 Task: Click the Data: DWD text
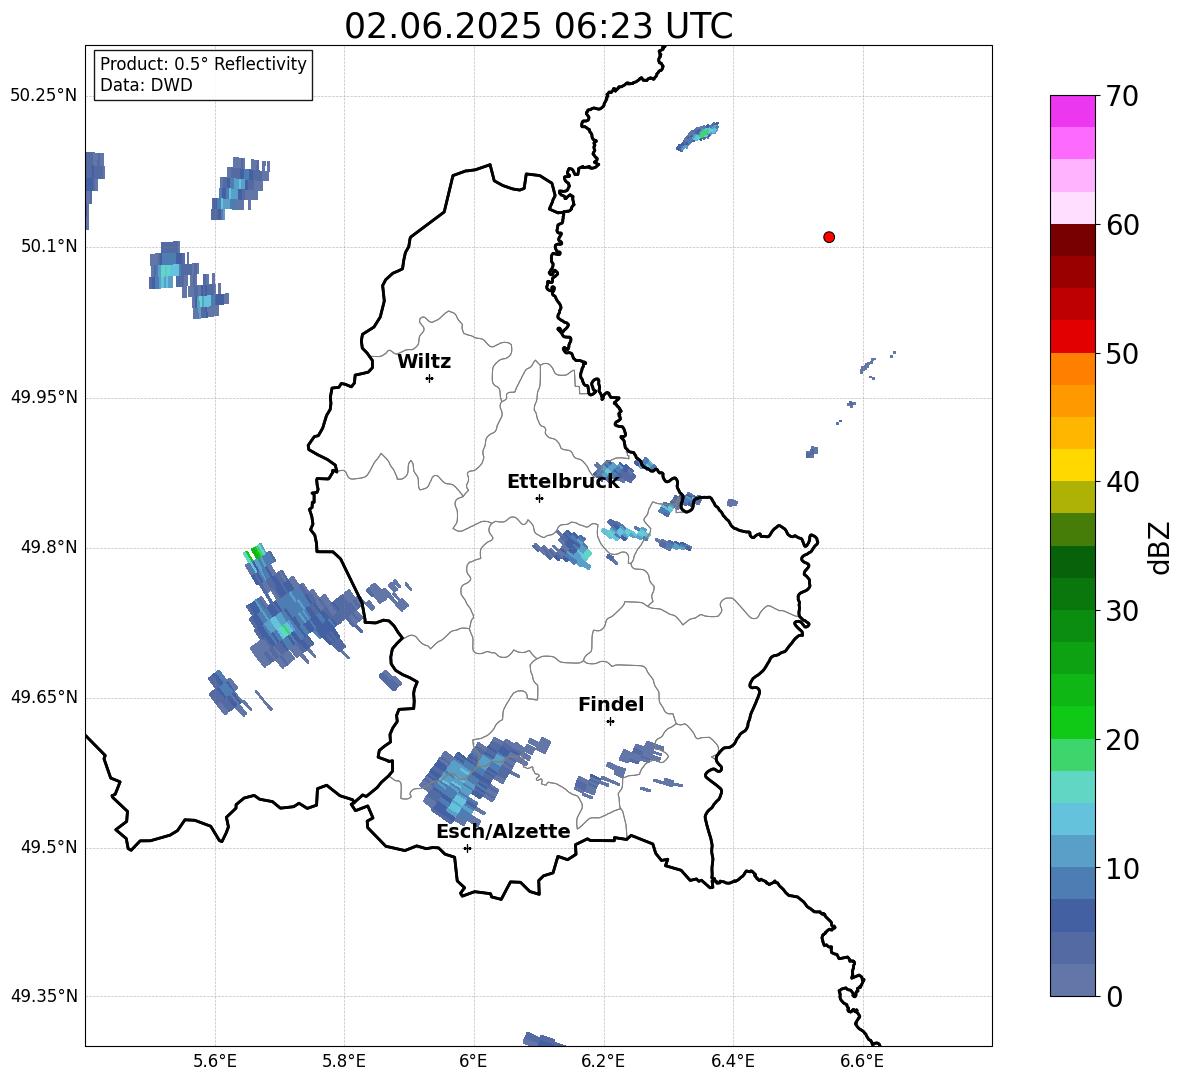[146, 85]
